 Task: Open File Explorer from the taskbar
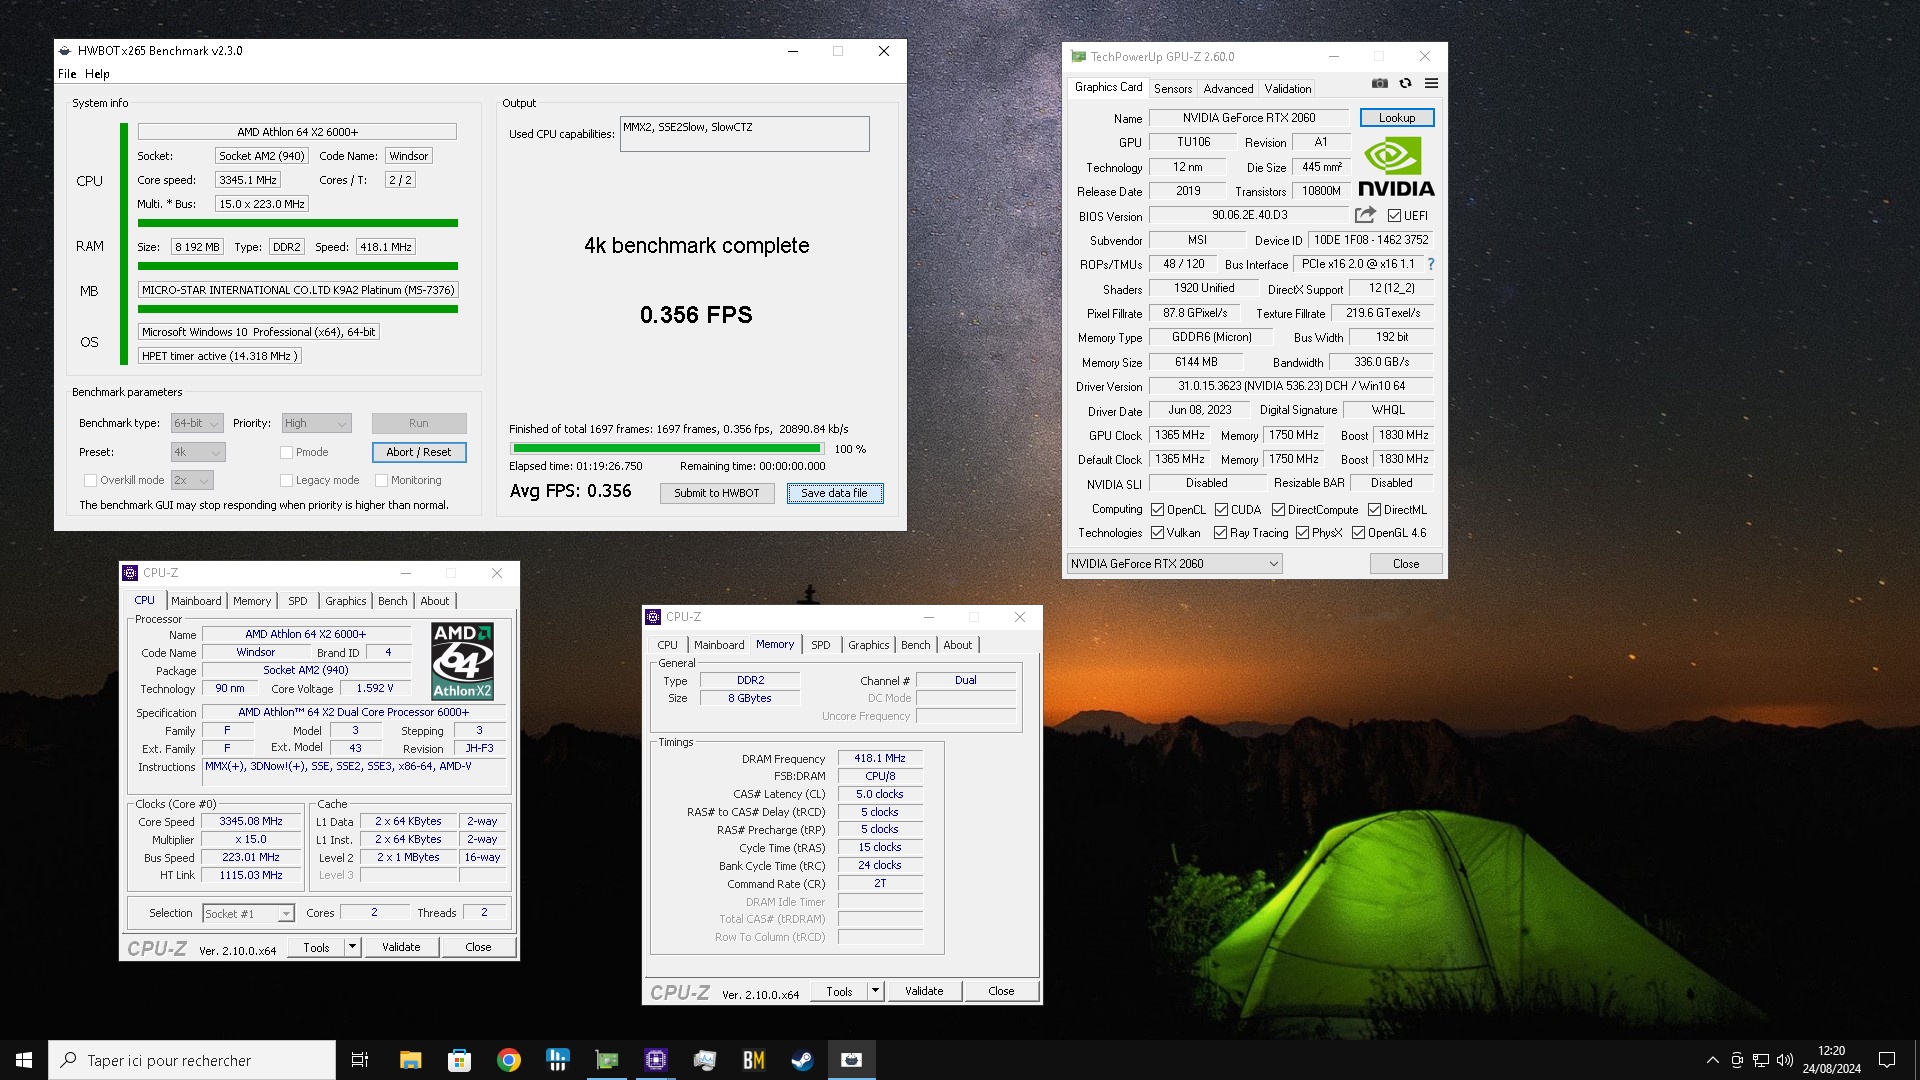410,1060
